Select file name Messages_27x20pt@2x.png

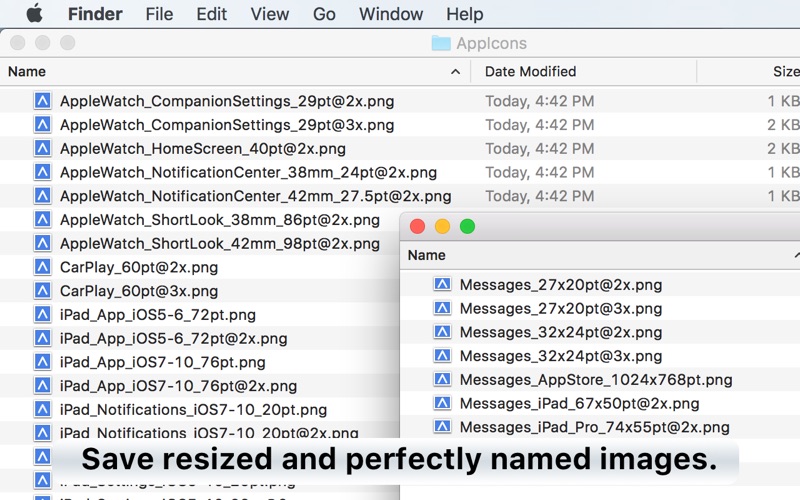click(561, 285)
